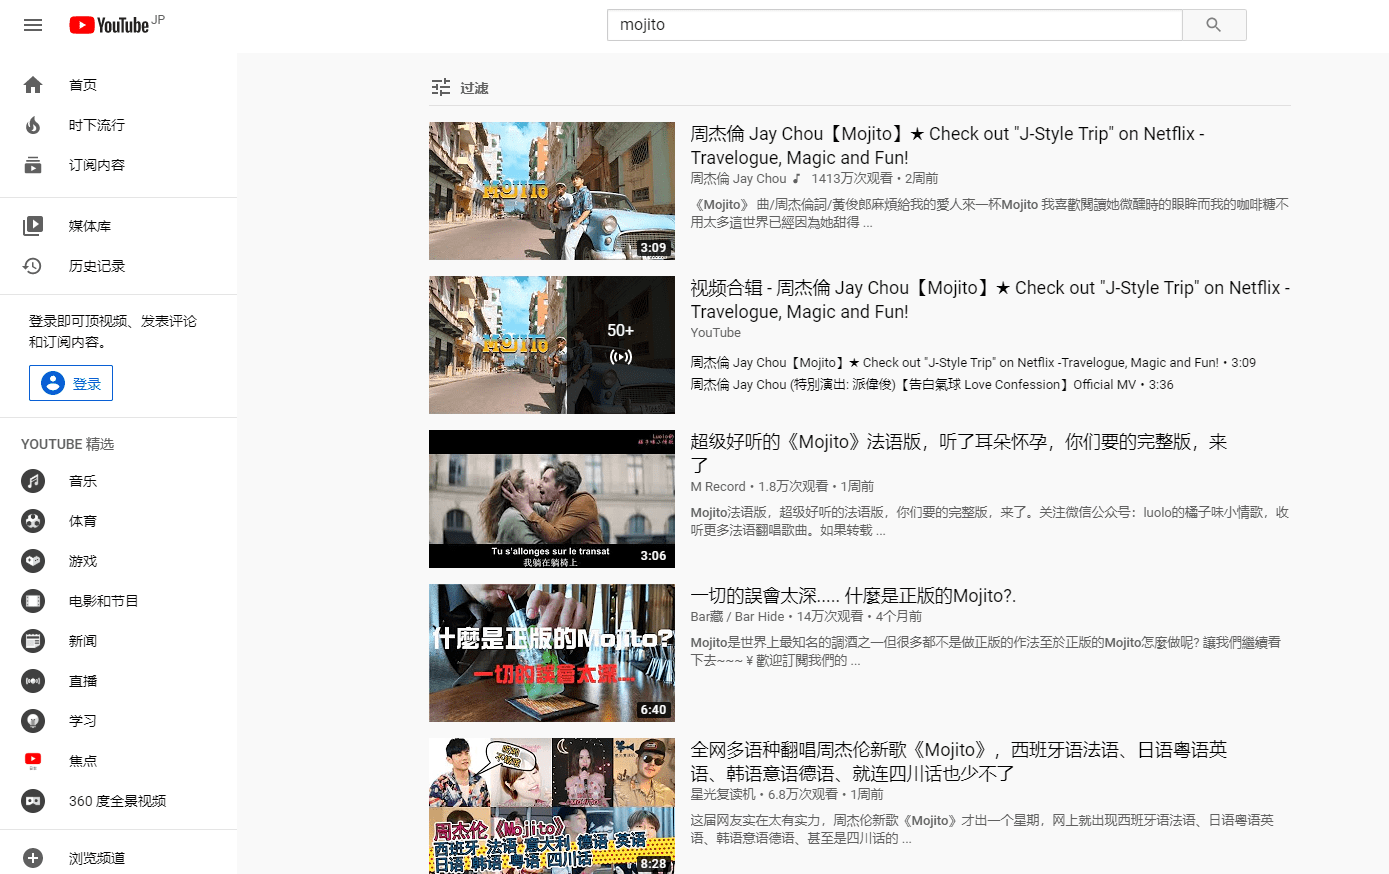Open 订阅内容 subscriptions icon
Image resolution: width=1389 pixels, height=874 pixels.
[x=33, y=165]
